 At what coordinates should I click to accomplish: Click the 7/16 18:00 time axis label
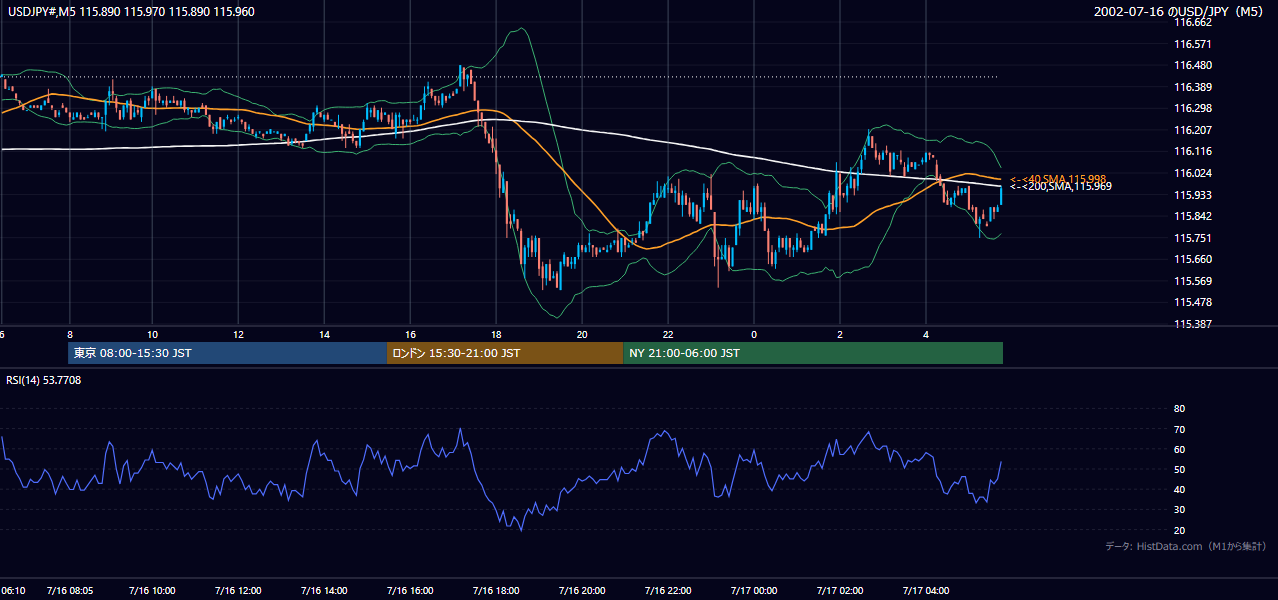tap(497, 591)
